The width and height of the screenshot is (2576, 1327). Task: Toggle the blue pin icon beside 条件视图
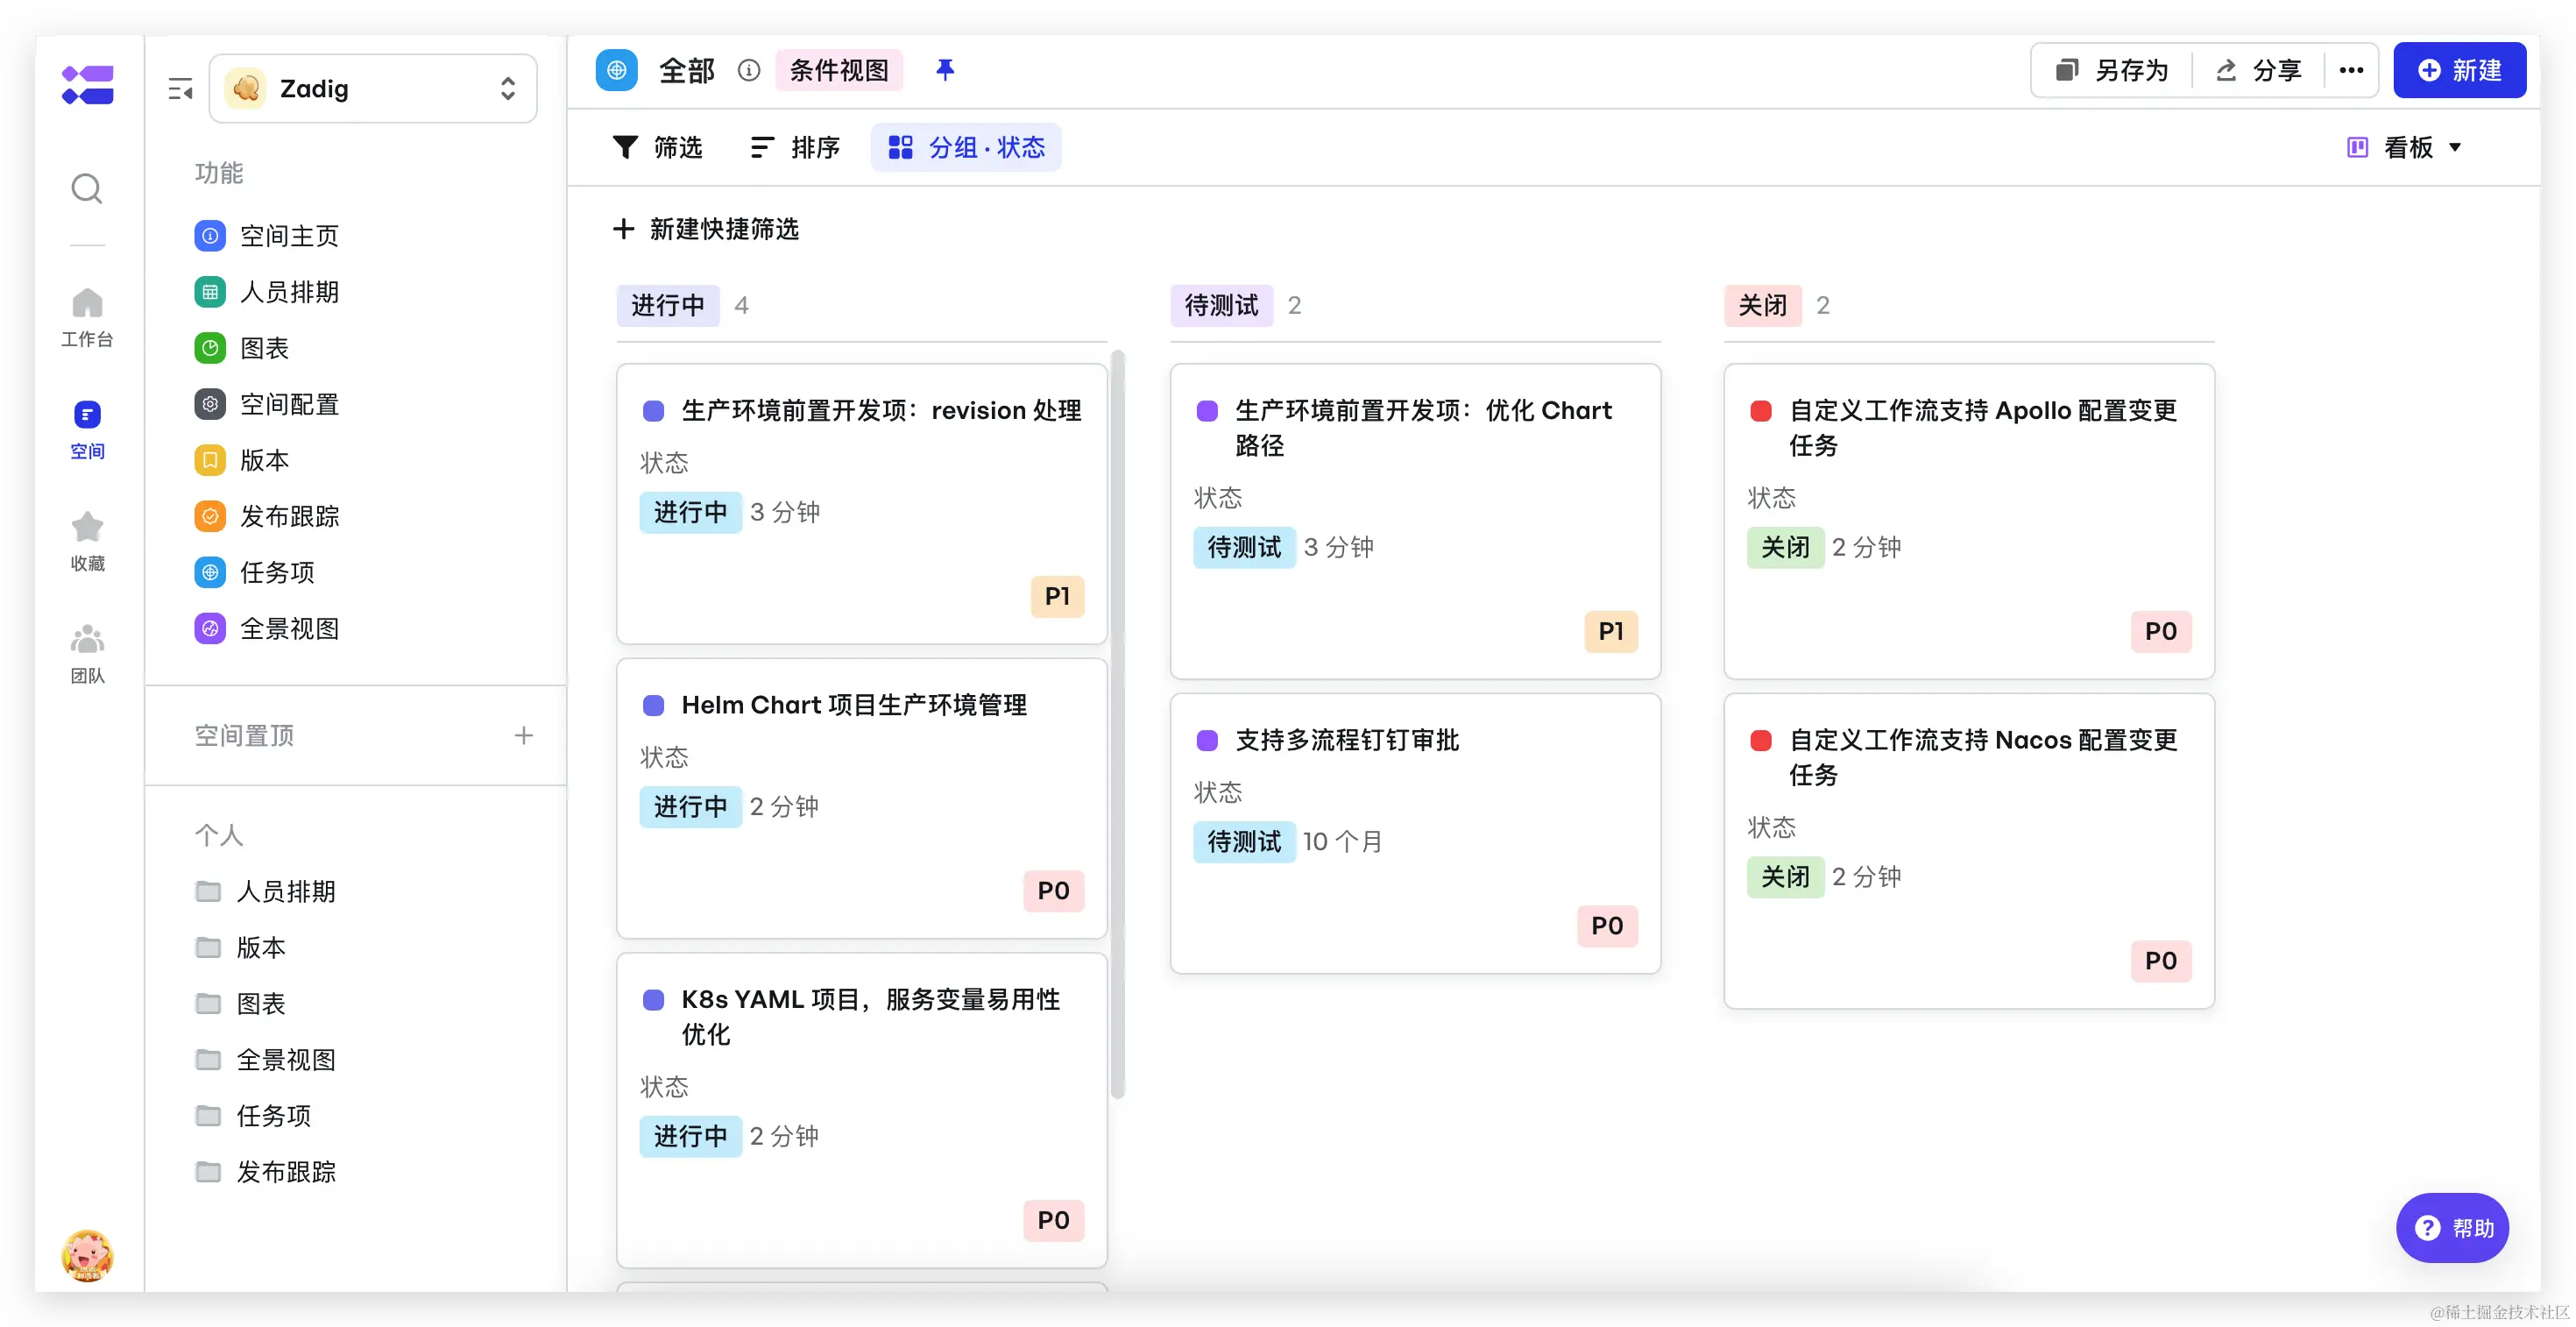(x=944, y=70)
